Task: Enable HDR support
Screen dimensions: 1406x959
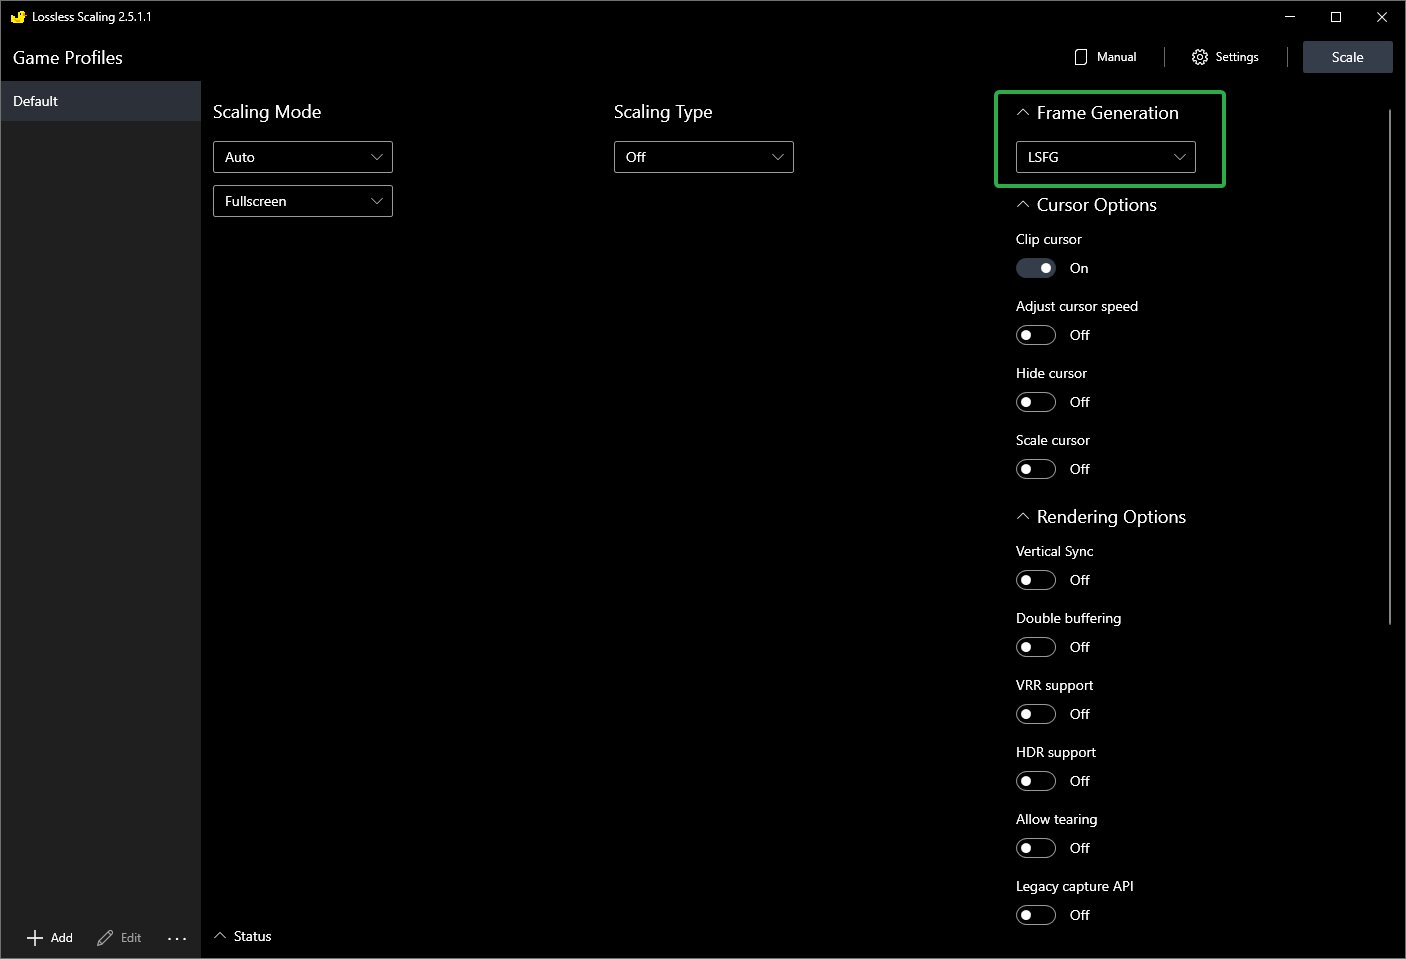Action: pos(1035,781)
